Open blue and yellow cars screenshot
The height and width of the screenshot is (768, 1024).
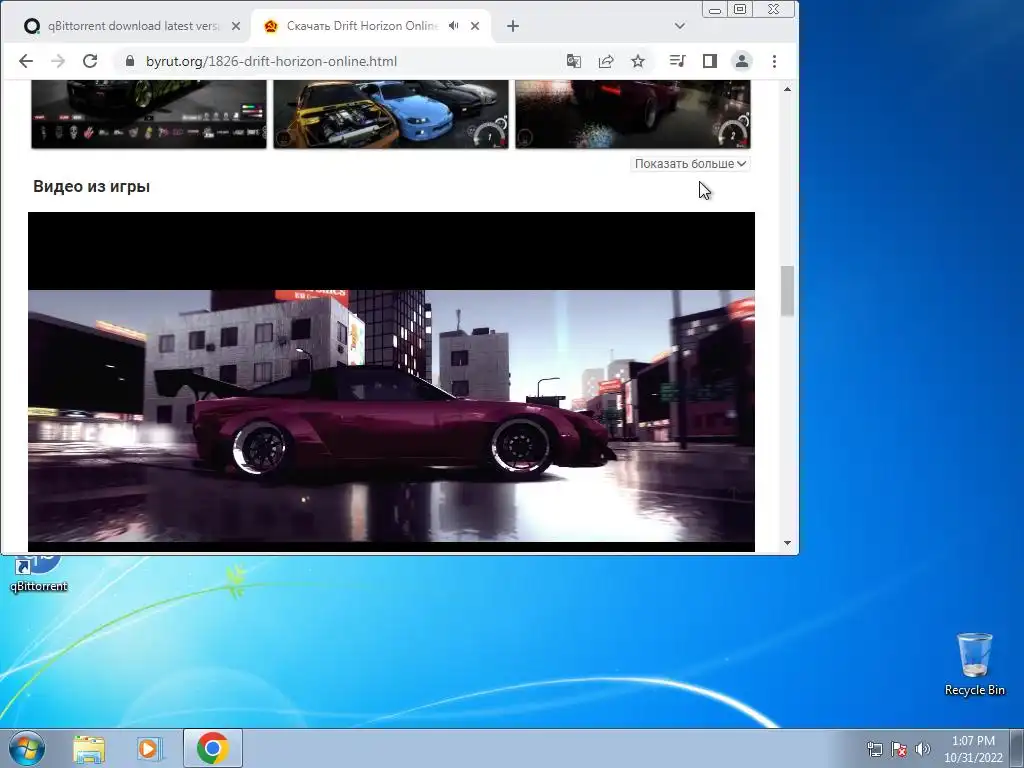[391, 114]
